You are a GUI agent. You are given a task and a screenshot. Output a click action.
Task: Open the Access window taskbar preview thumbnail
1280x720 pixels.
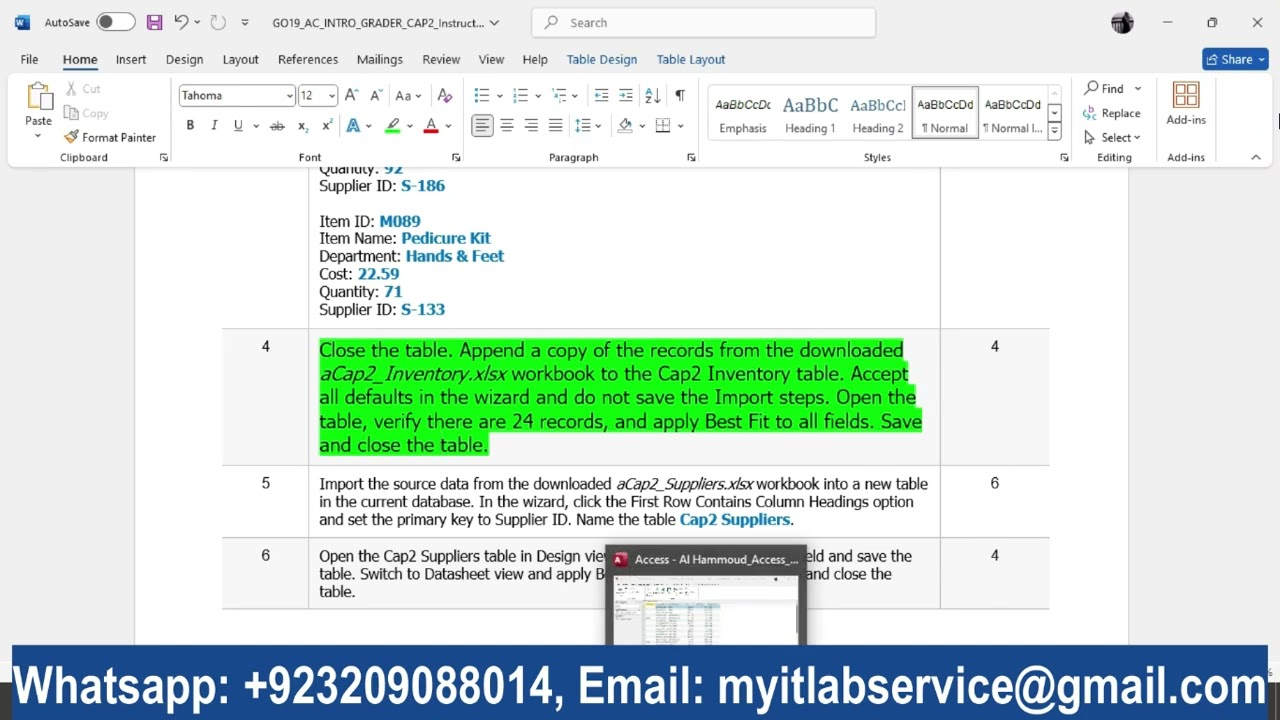coord(706,595)
